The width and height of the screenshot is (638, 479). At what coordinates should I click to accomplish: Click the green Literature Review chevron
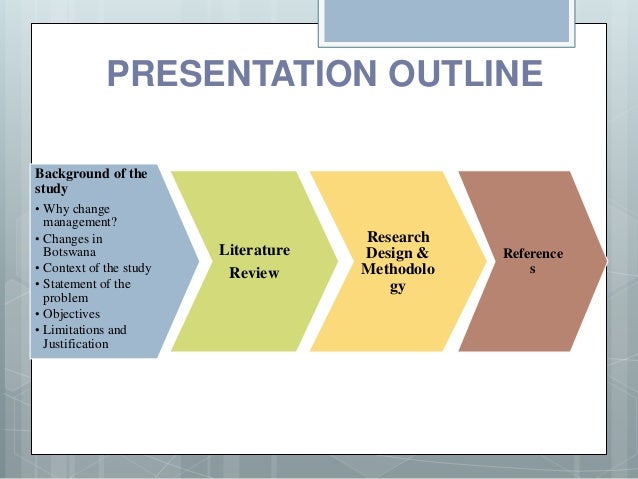tap(254, 261)
